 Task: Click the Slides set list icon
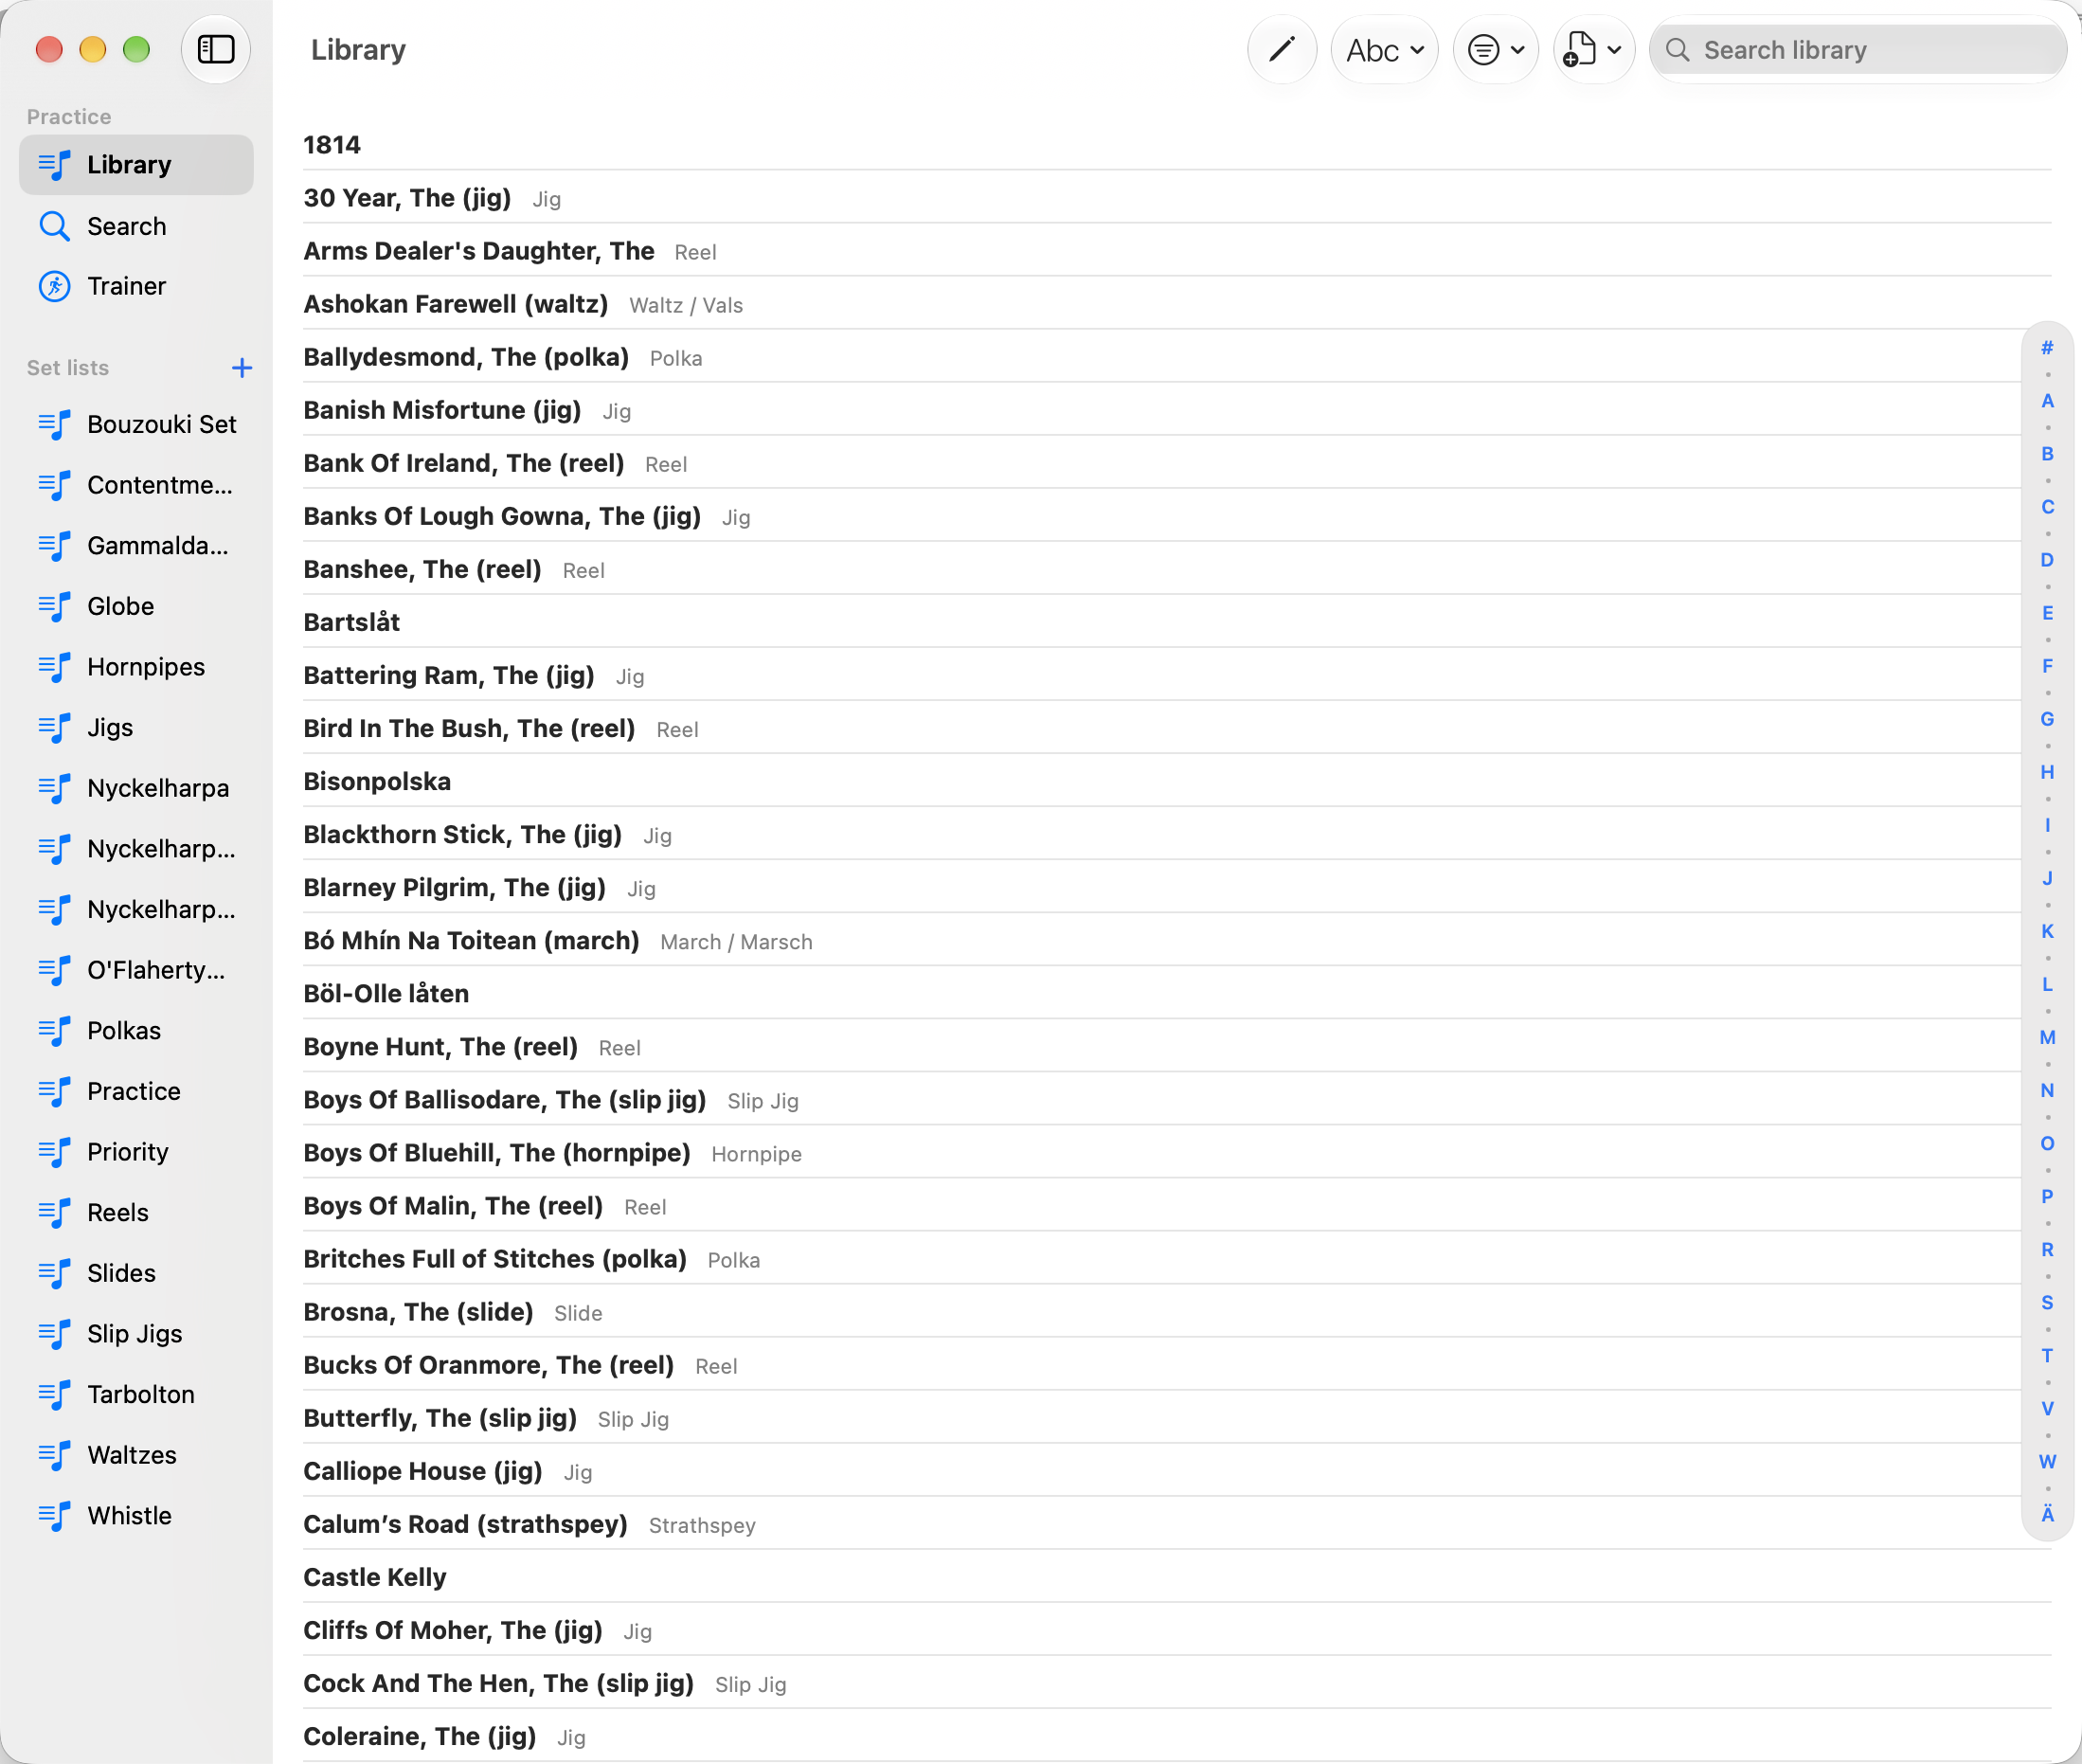tap(55, 1273)
